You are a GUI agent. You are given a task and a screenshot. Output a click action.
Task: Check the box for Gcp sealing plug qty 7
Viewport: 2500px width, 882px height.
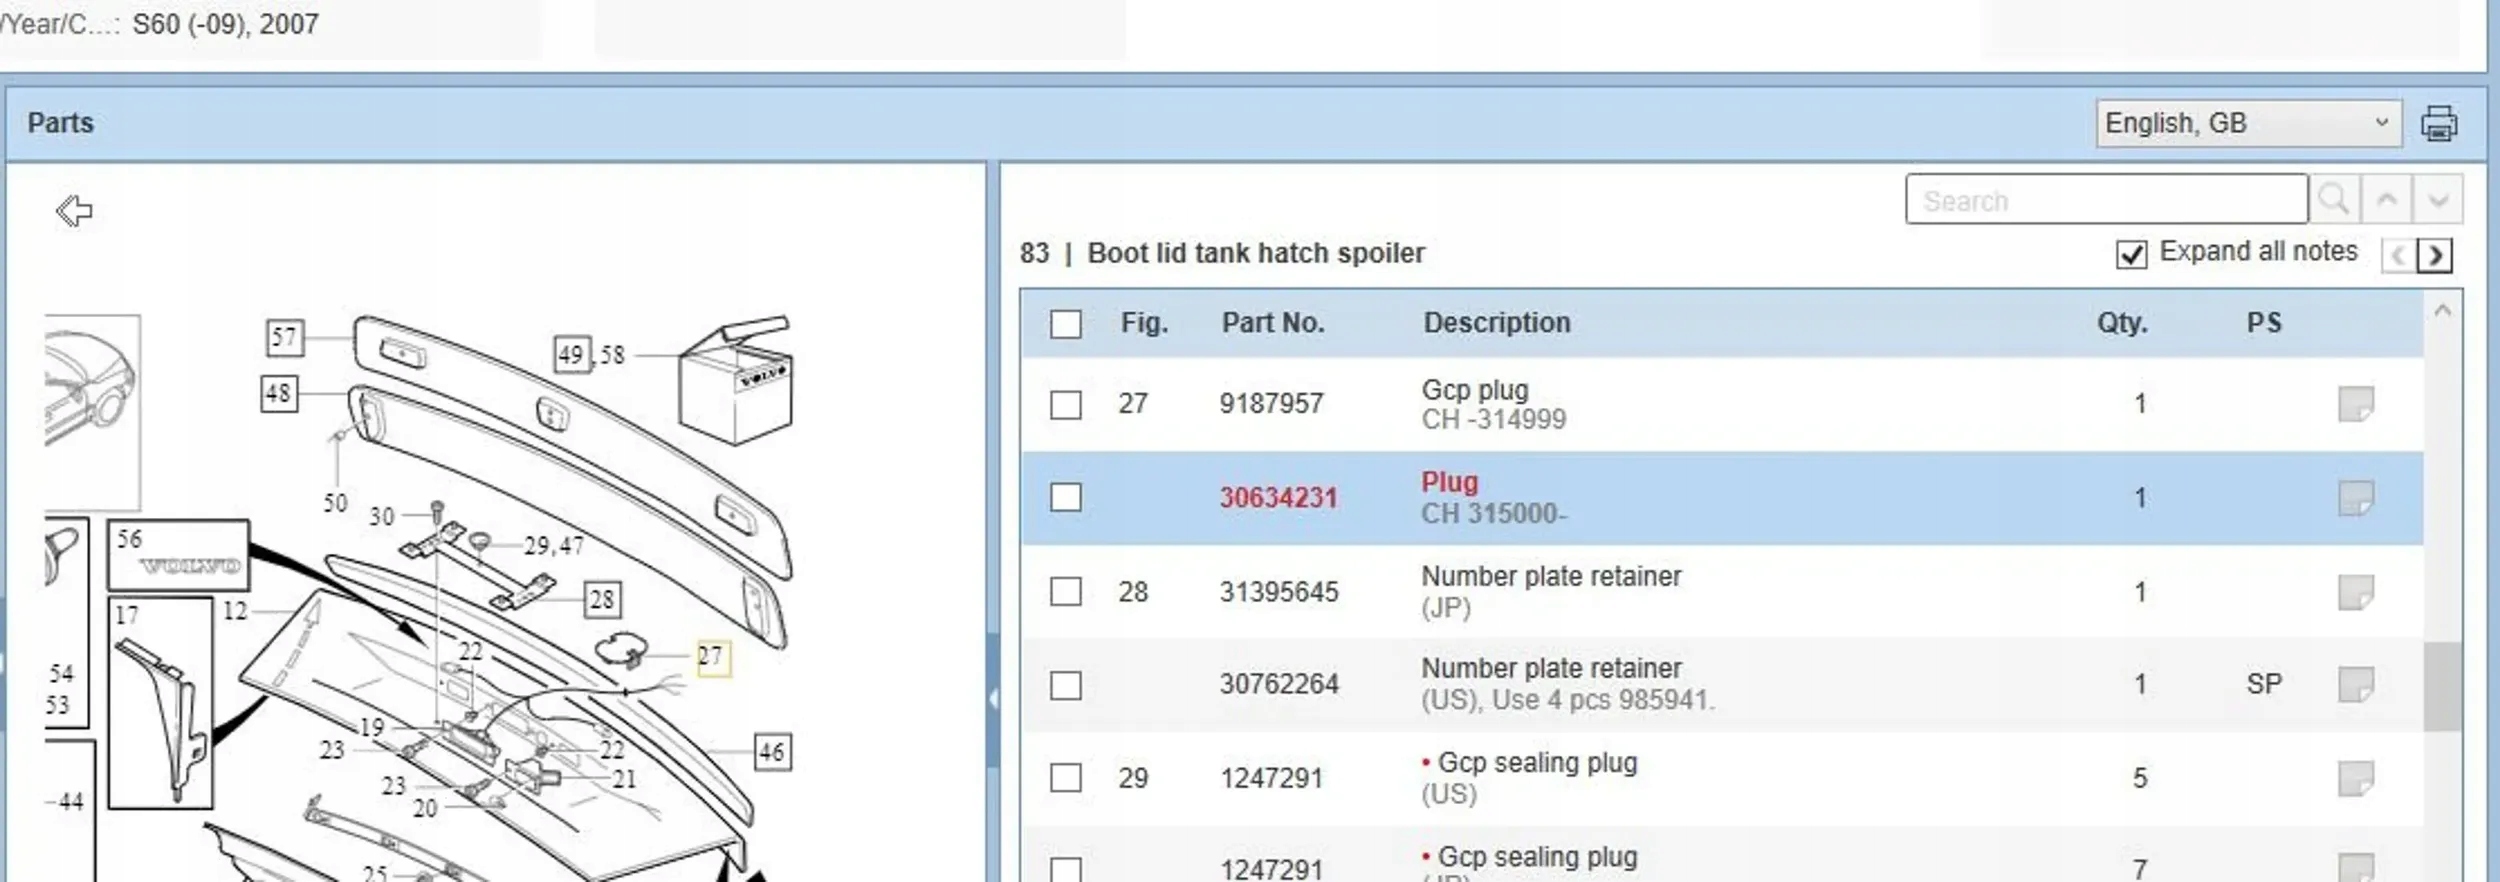pos(1066,869)
